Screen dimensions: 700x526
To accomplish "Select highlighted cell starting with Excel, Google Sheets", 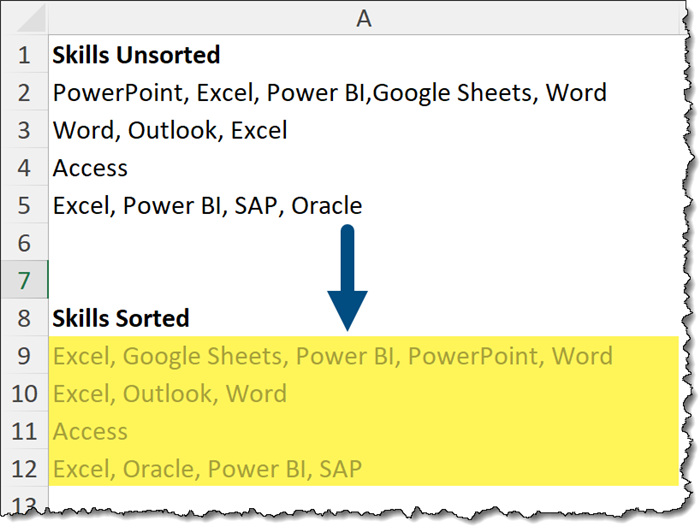I will tap(332, 356).
